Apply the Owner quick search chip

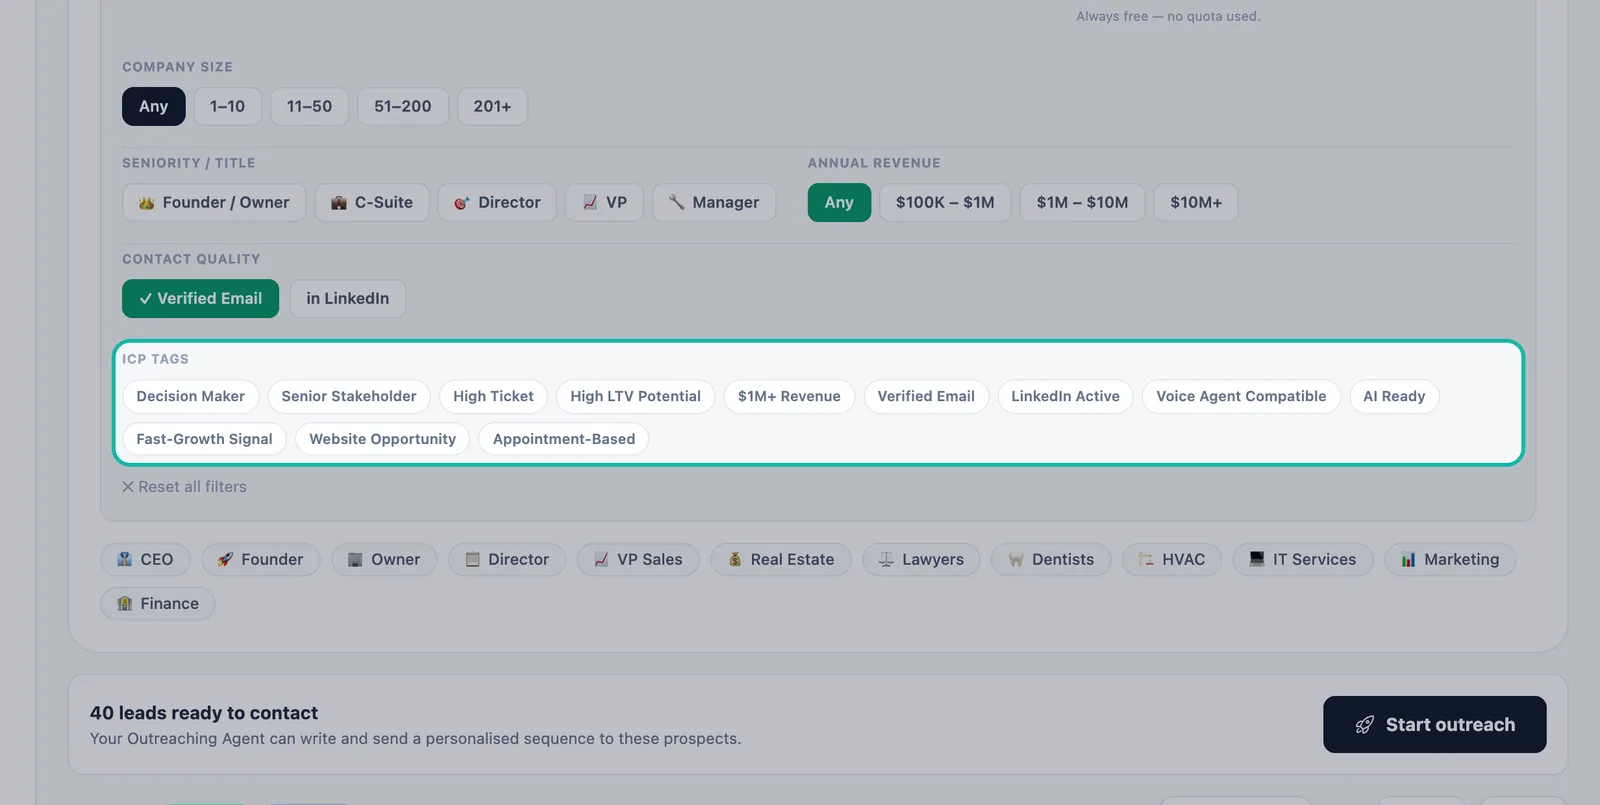pos(384,559)
